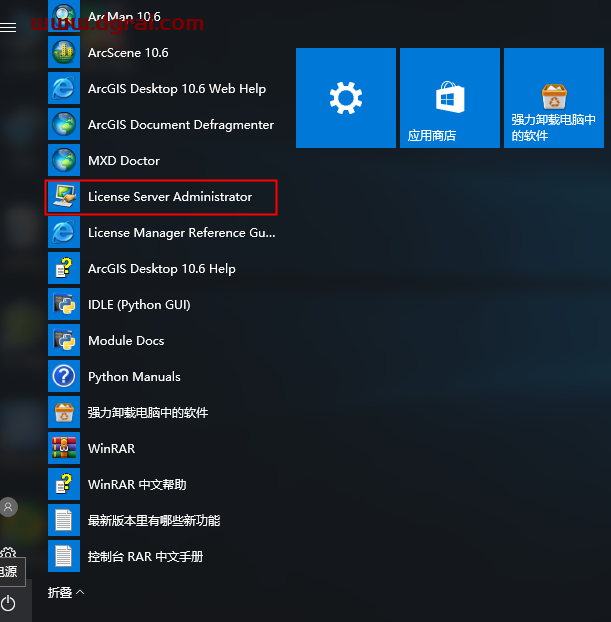Click the Module Docs Python icon
Screen dimensions: 611x622
pyautogui.click(x=63, y=340)
